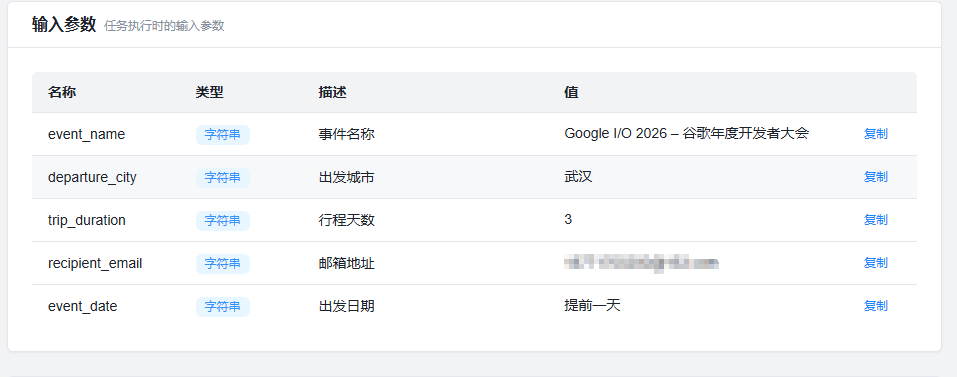Viewport: 957px width, 377px height.
Task: Click the description 出发日期
Action: tap(346, 306)
